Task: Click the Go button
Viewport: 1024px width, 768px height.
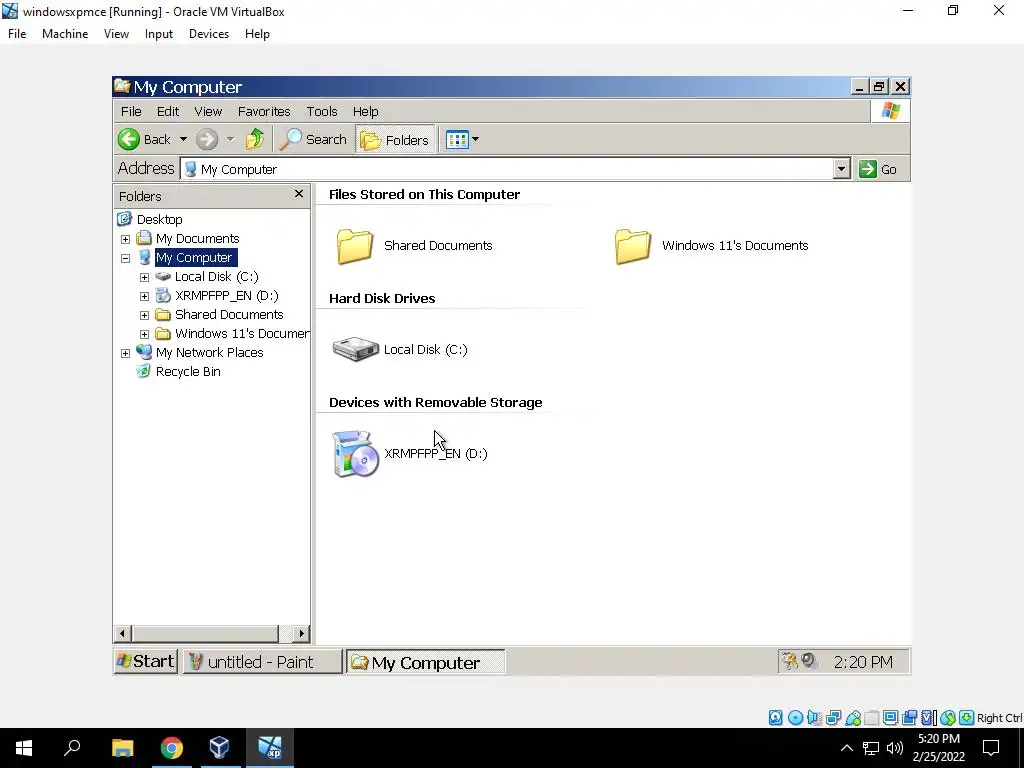Action: tap(878, 169)
